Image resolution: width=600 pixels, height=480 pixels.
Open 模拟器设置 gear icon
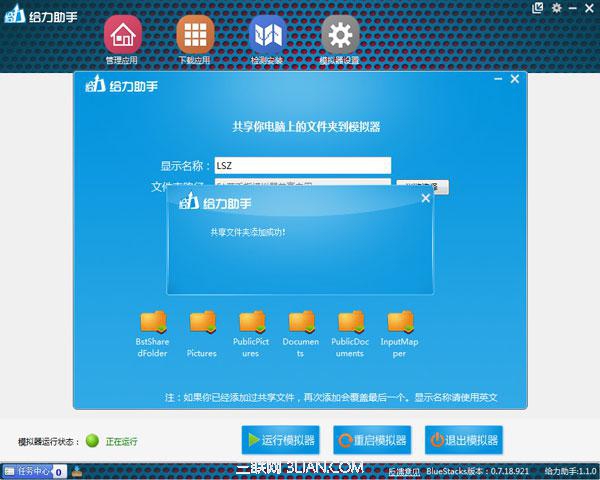pos(340,34)
